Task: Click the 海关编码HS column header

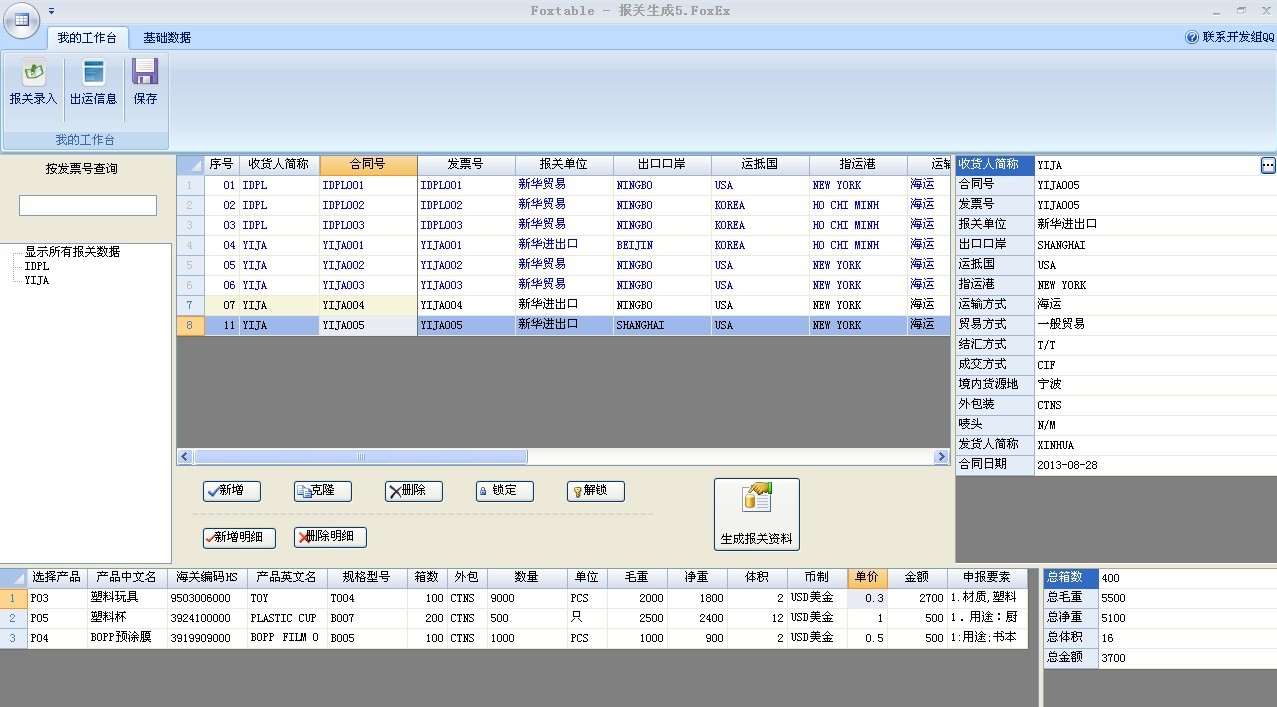Action: pos(207,578)
